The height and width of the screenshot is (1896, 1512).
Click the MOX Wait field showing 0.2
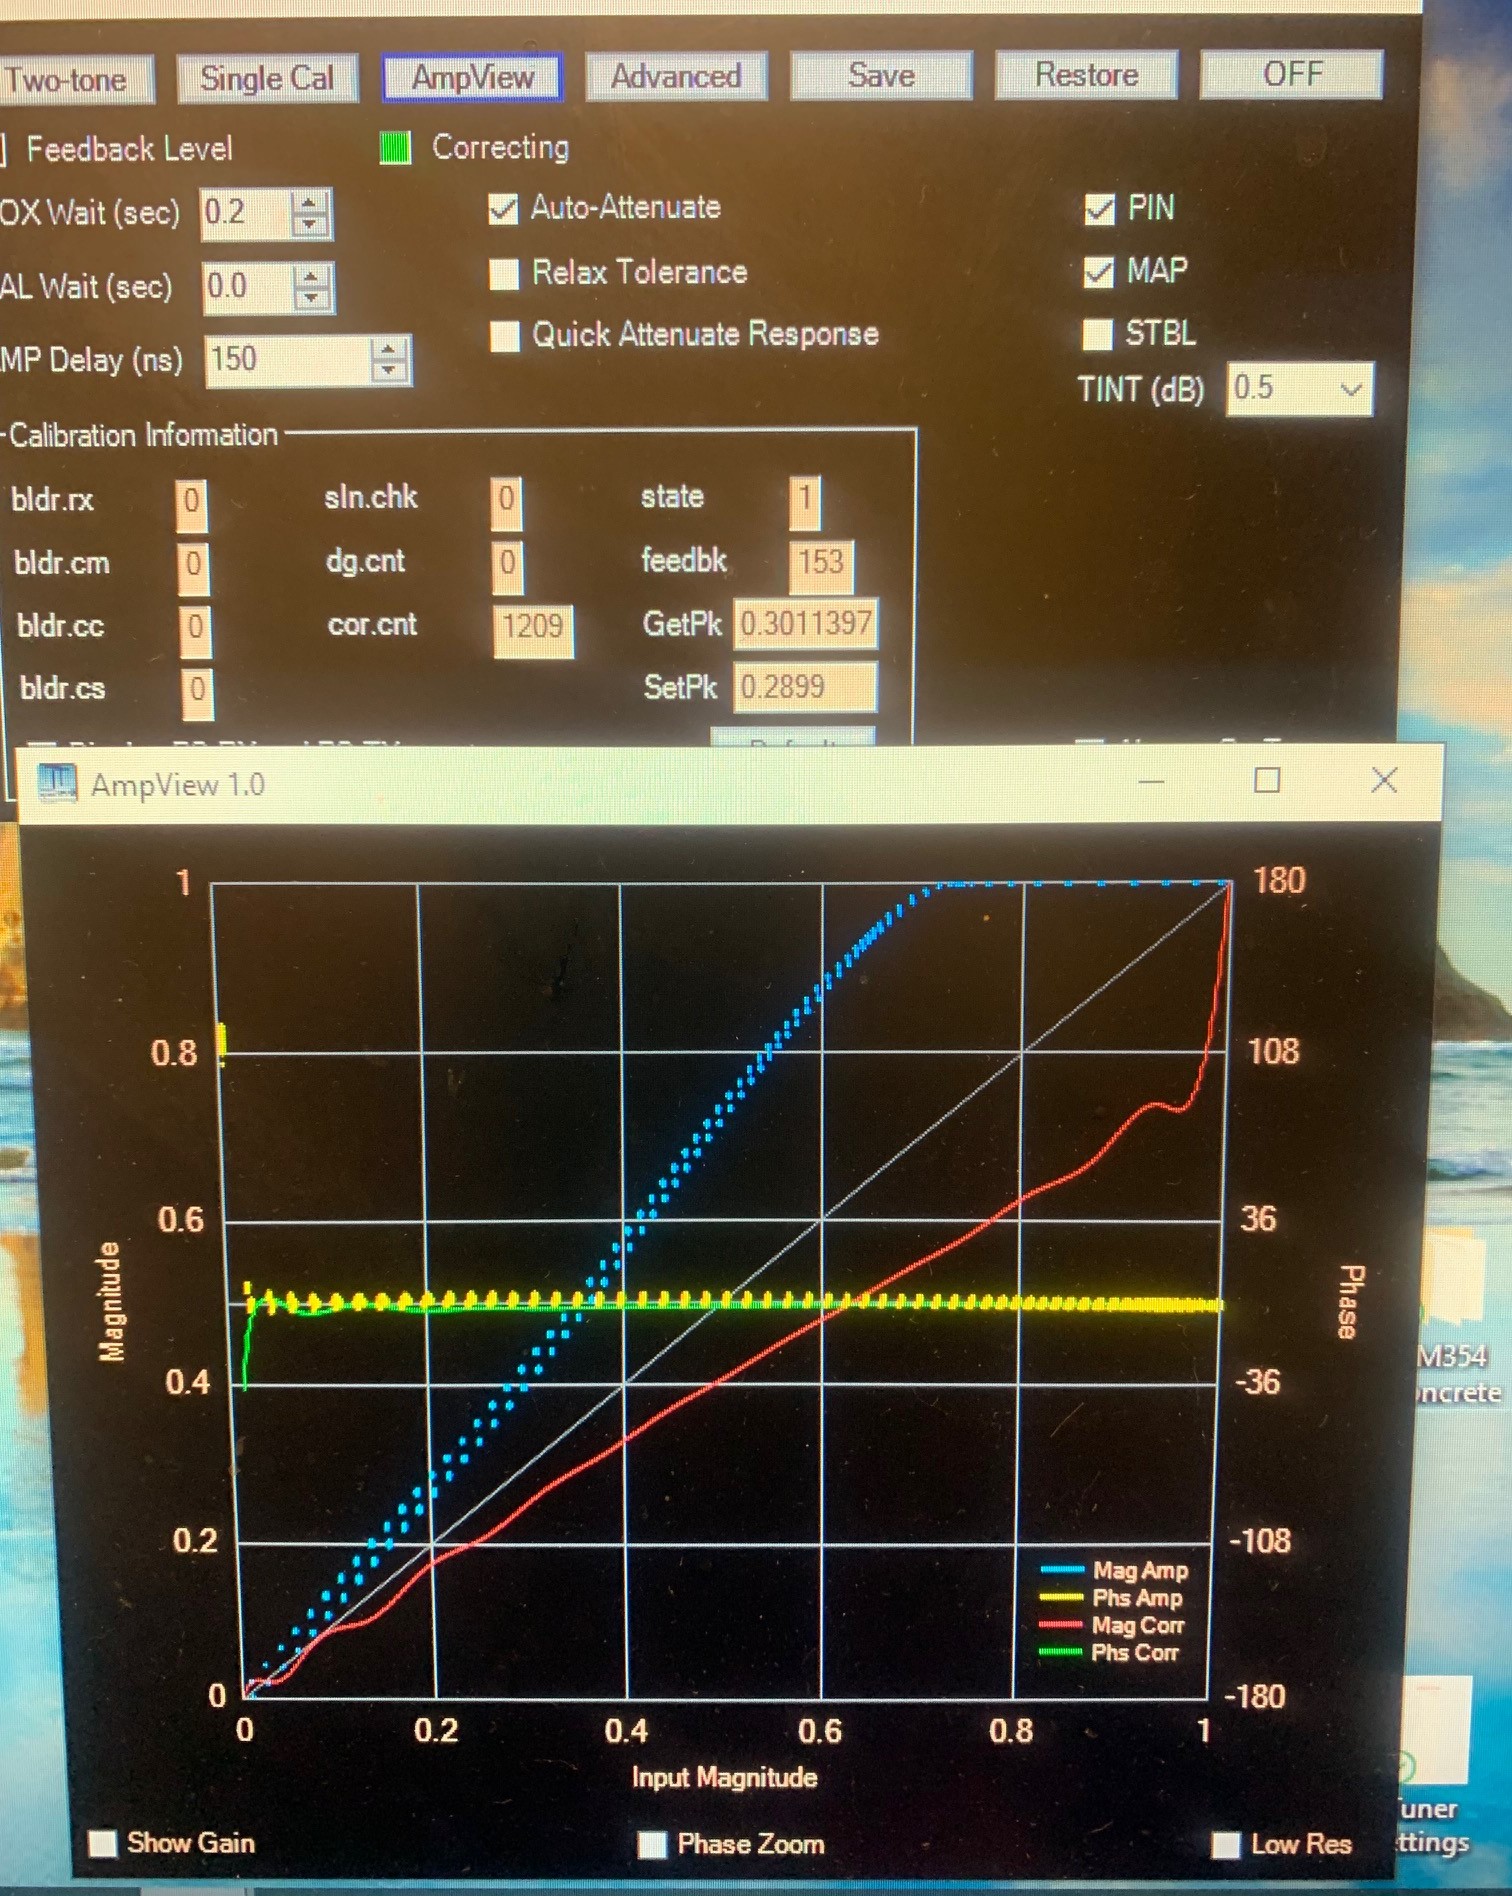246,213
